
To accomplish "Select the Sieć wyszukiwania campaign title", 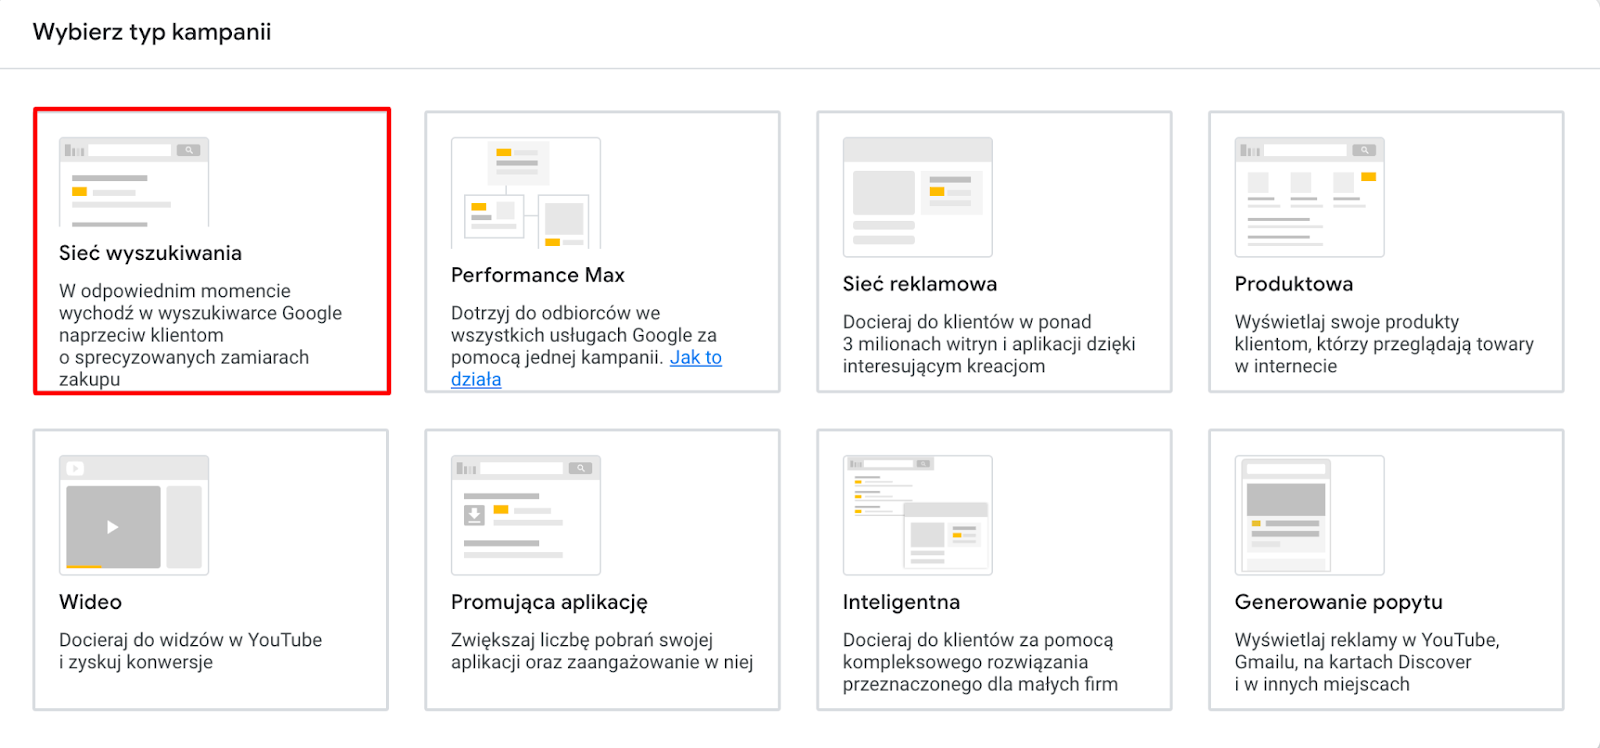I will pos(150,253).
